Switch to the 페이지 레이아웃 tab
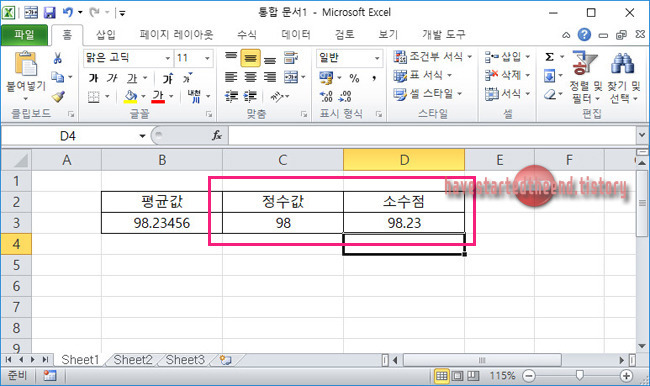This screenshot has width=650, height=386. coord(176,35)
